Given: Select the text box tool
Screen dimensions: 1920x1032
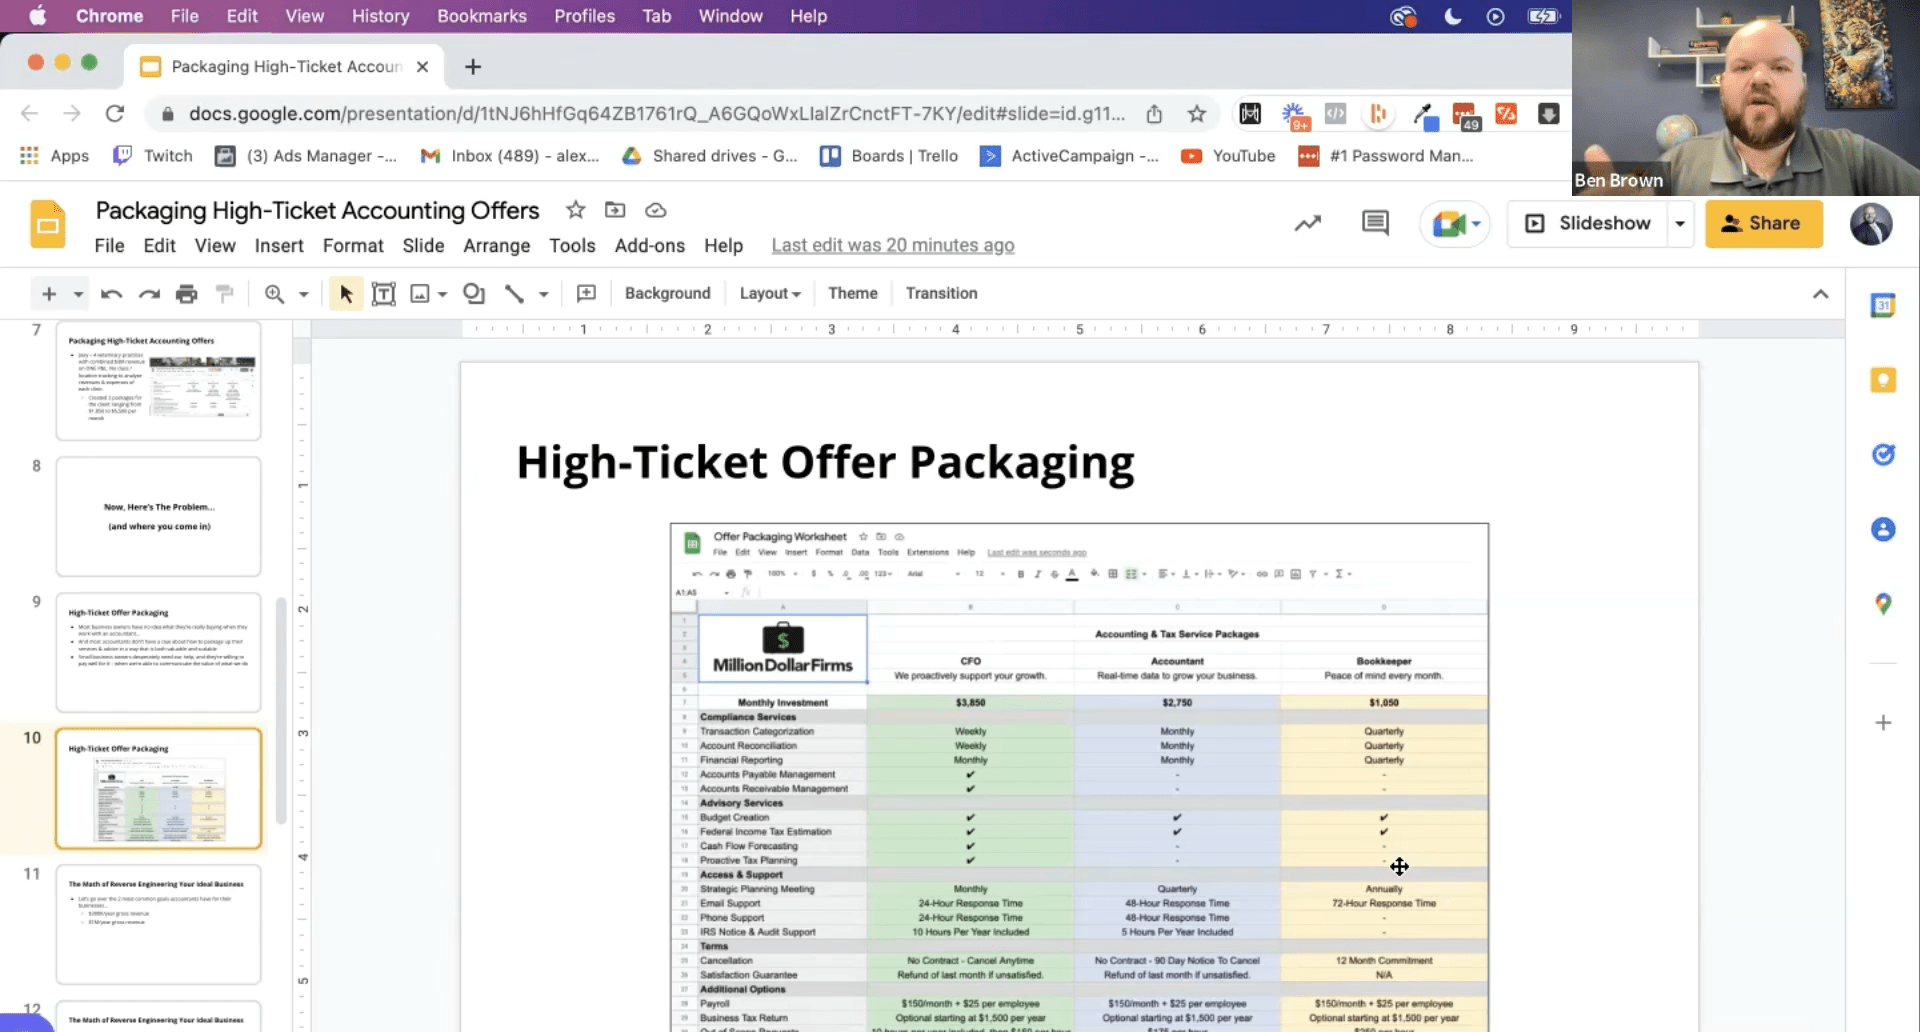Looking at the screenshot, I should click(x=384, y=293).
